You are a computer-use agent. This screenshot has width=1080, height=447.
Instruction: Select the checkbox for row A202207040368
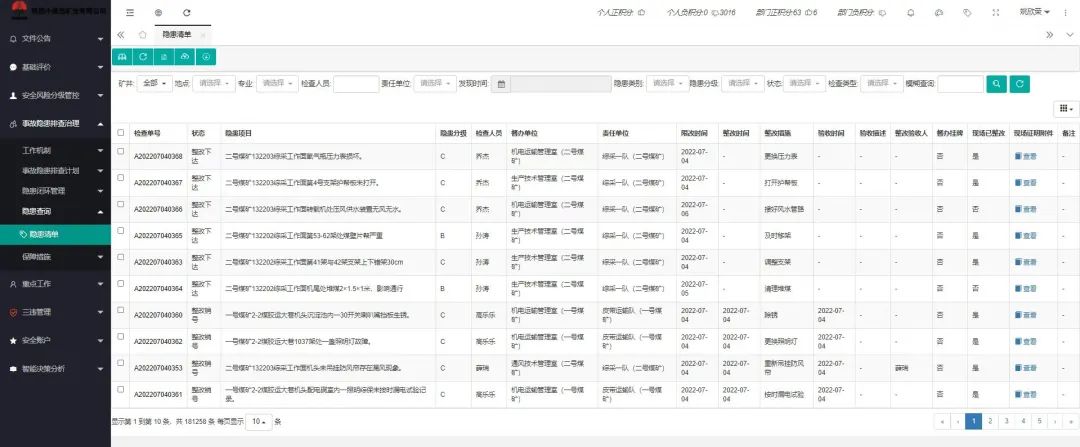[121, 156]
